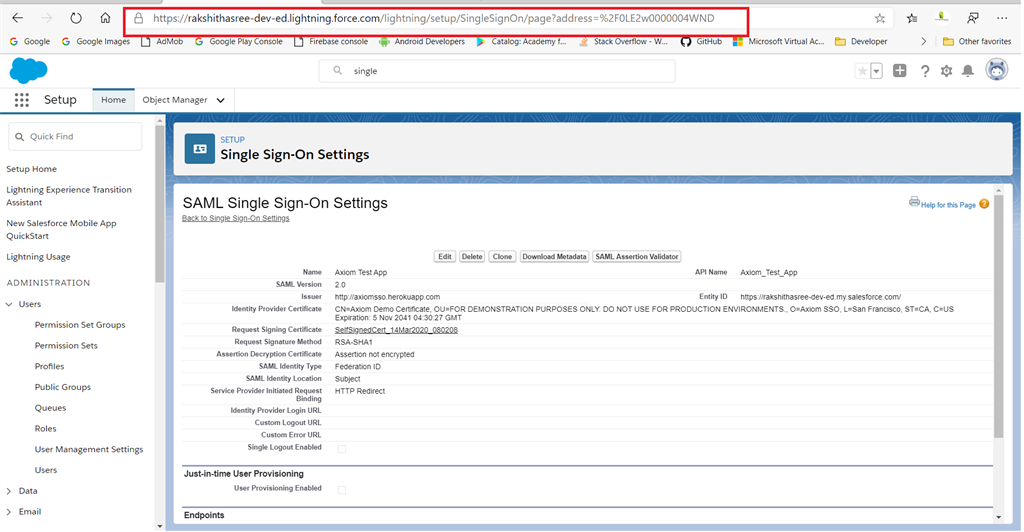
Task: Open the setup gear icon
Action: 946,71
